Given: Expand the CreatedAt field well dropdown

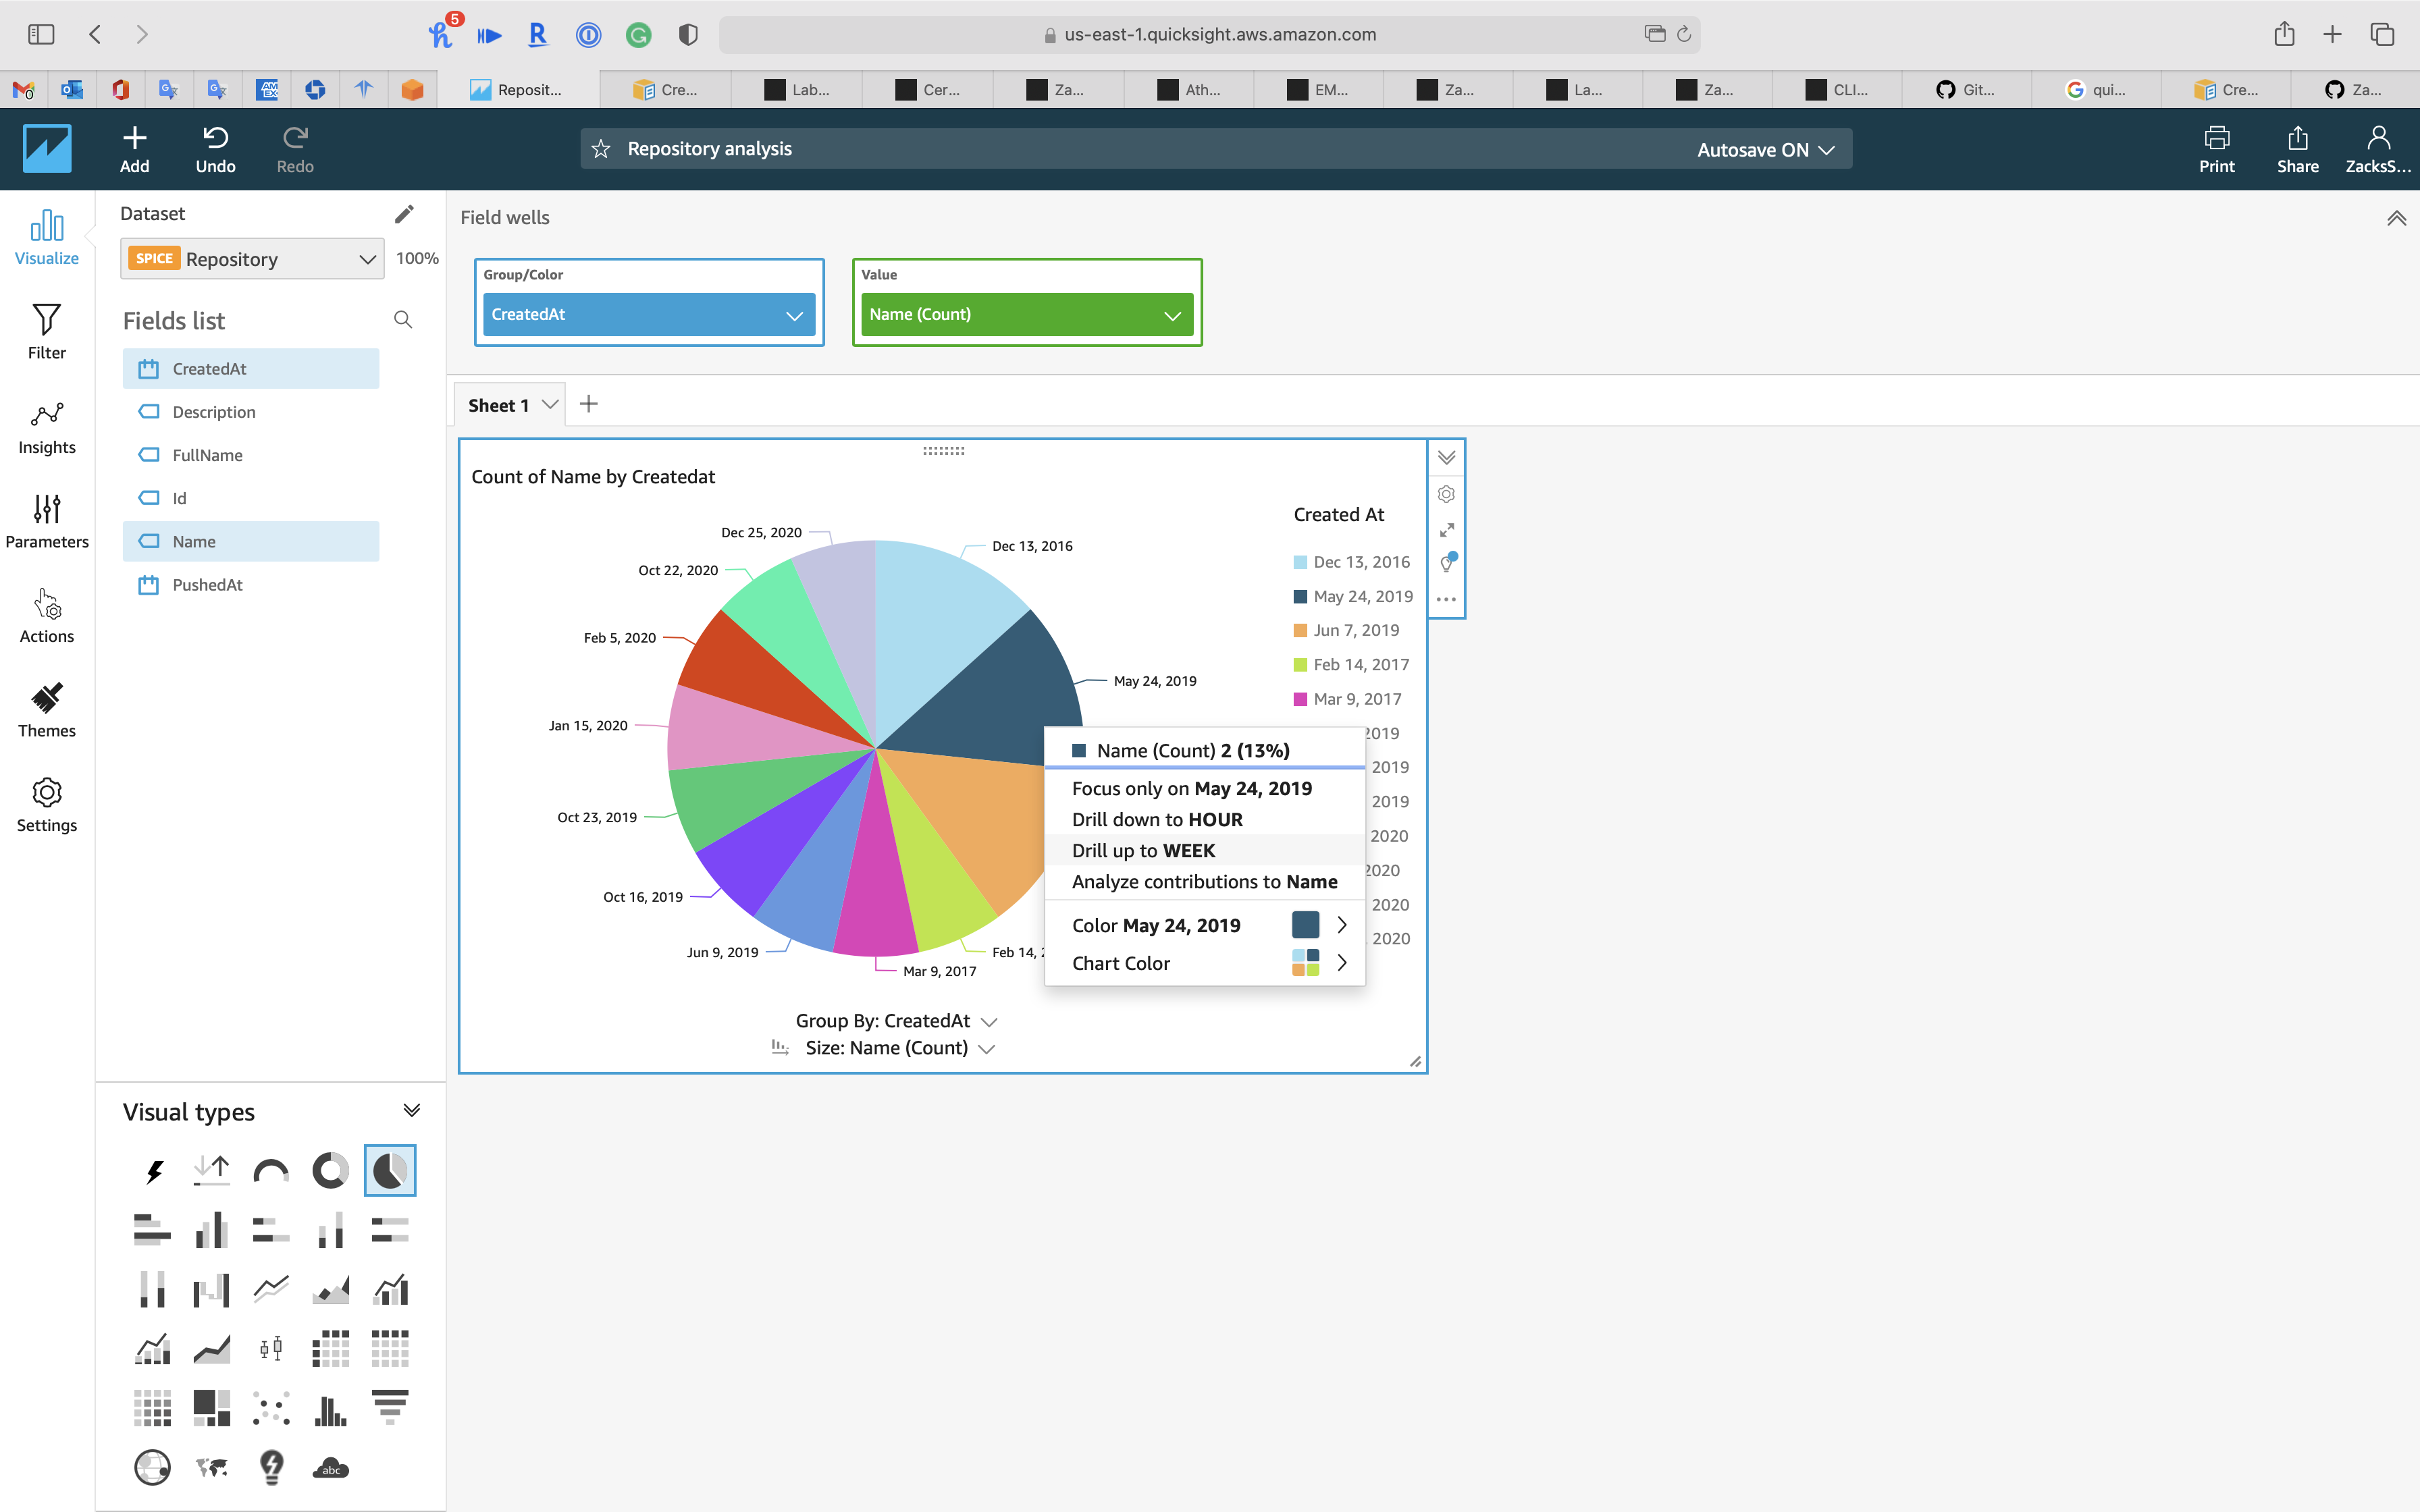Looking at the screenshot, I should [794, 315].
